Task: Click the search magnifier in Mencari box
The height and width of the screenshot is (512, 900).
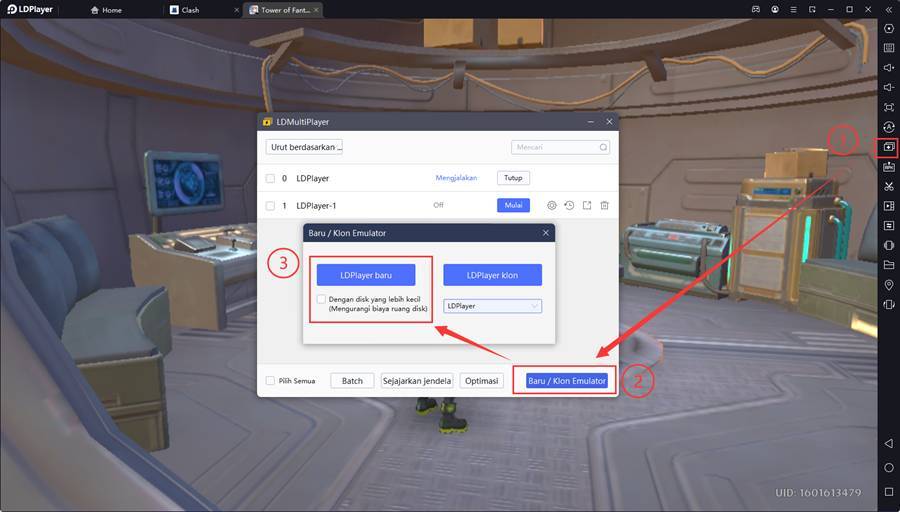Action: point(603,148)
